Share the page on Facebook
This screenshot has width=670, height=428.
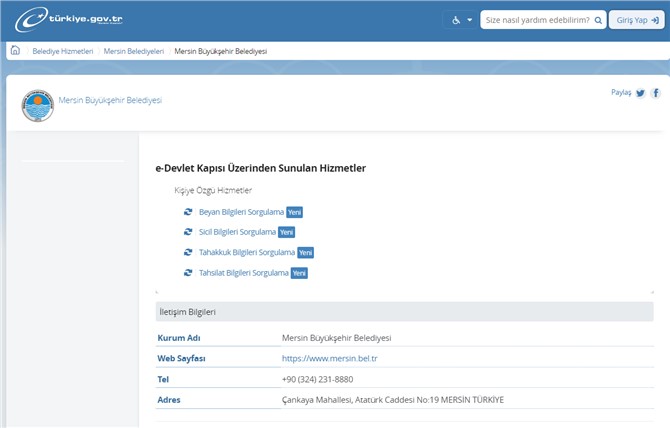[656, 93]
